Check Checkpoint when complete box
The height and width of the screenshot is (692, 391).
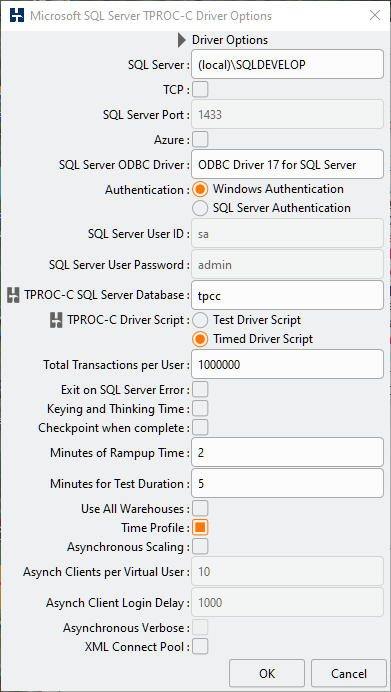(x=200, y=427)
